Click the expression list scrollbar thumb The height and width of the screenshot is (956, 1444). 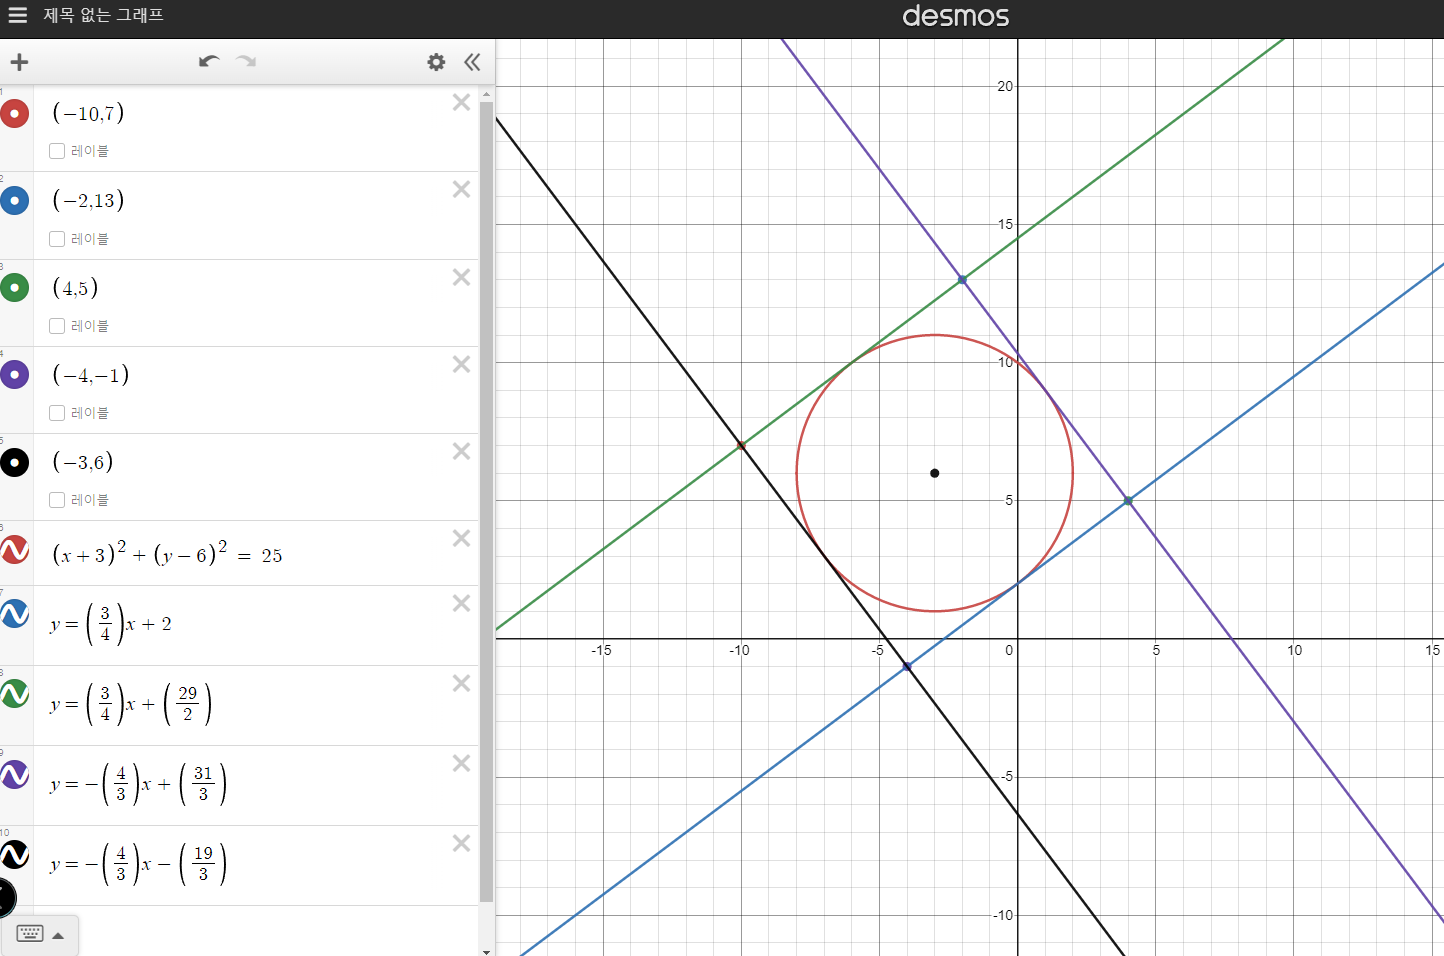[x=486, y=500]
